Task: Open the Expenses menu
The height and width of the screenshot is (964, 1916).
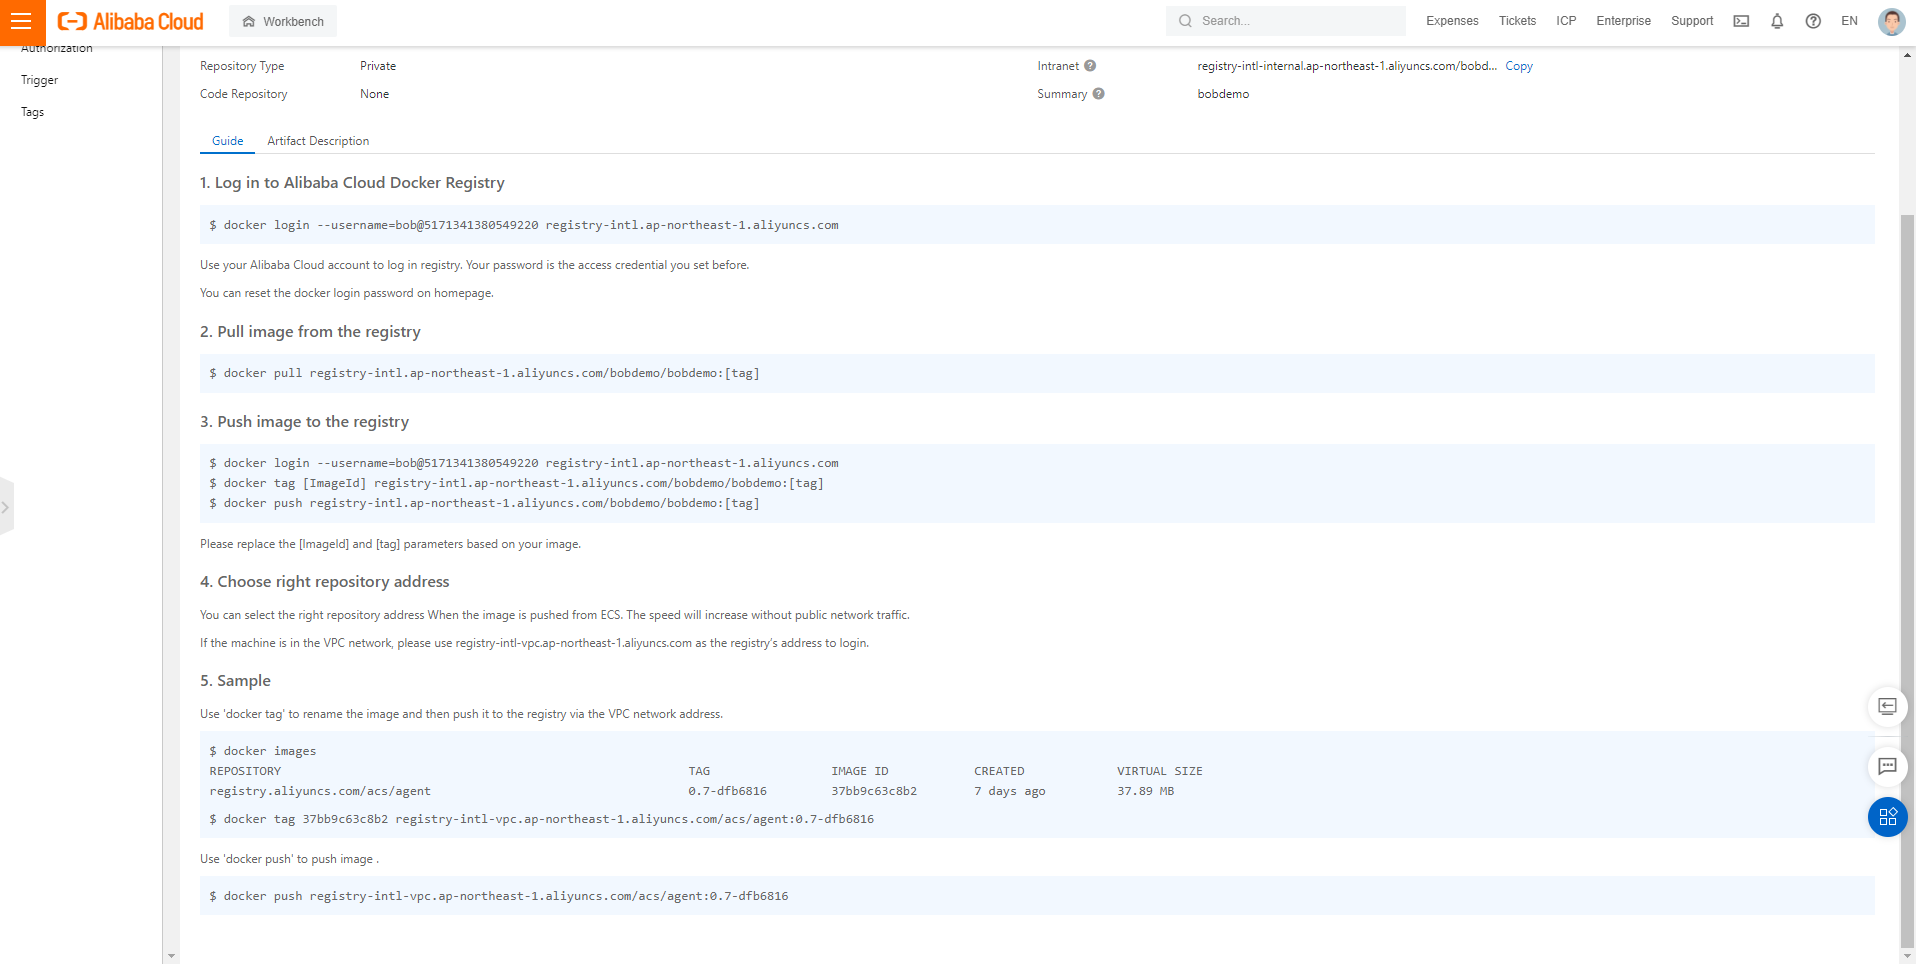Action: [1452, 21]
